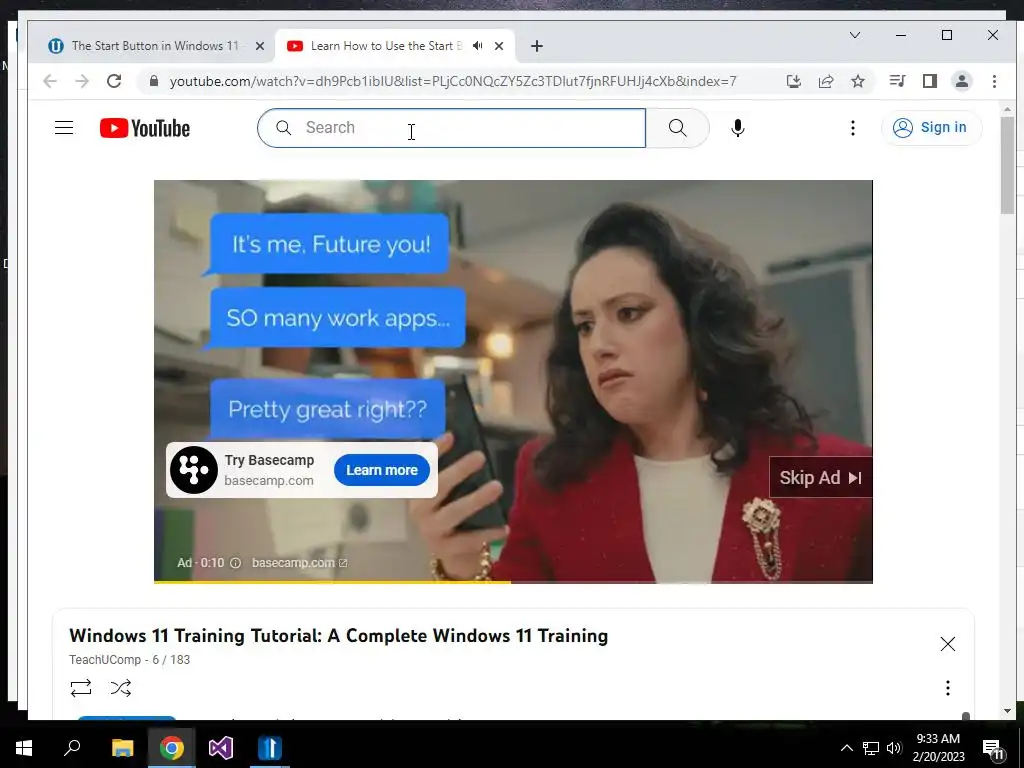Open the Windows 11 Training Tutorial playlist title
This screenshot has height=768, width=1024.
click(x=338, y=636)
